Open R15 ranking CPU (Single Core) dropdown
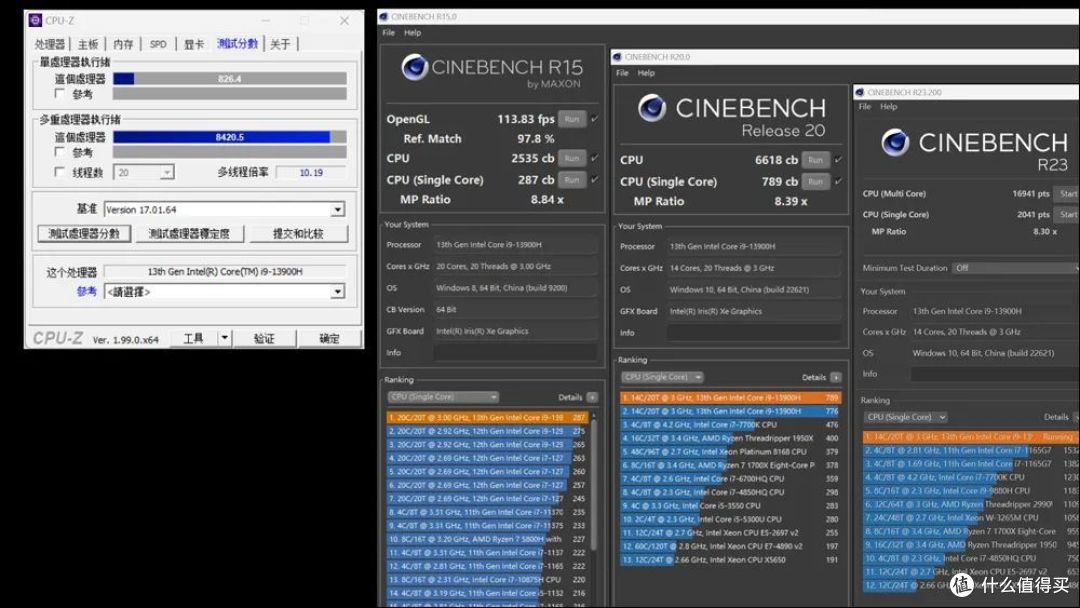 tap(443, 397)
